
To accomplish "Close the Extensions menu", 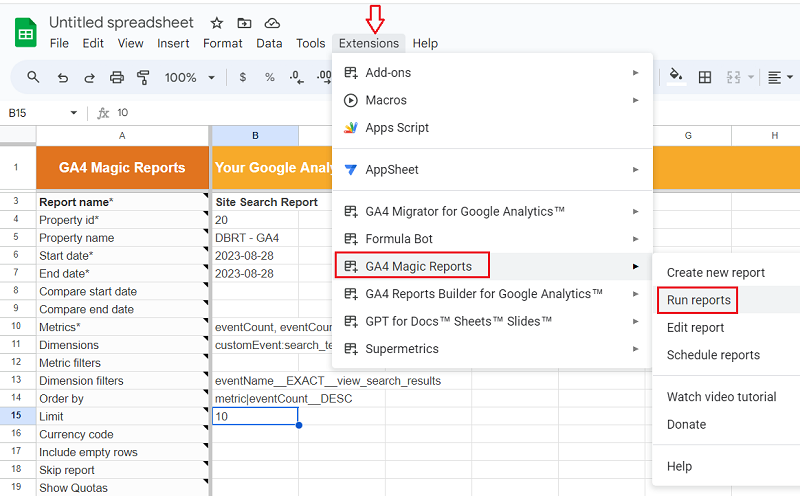I will click(369, 43).
